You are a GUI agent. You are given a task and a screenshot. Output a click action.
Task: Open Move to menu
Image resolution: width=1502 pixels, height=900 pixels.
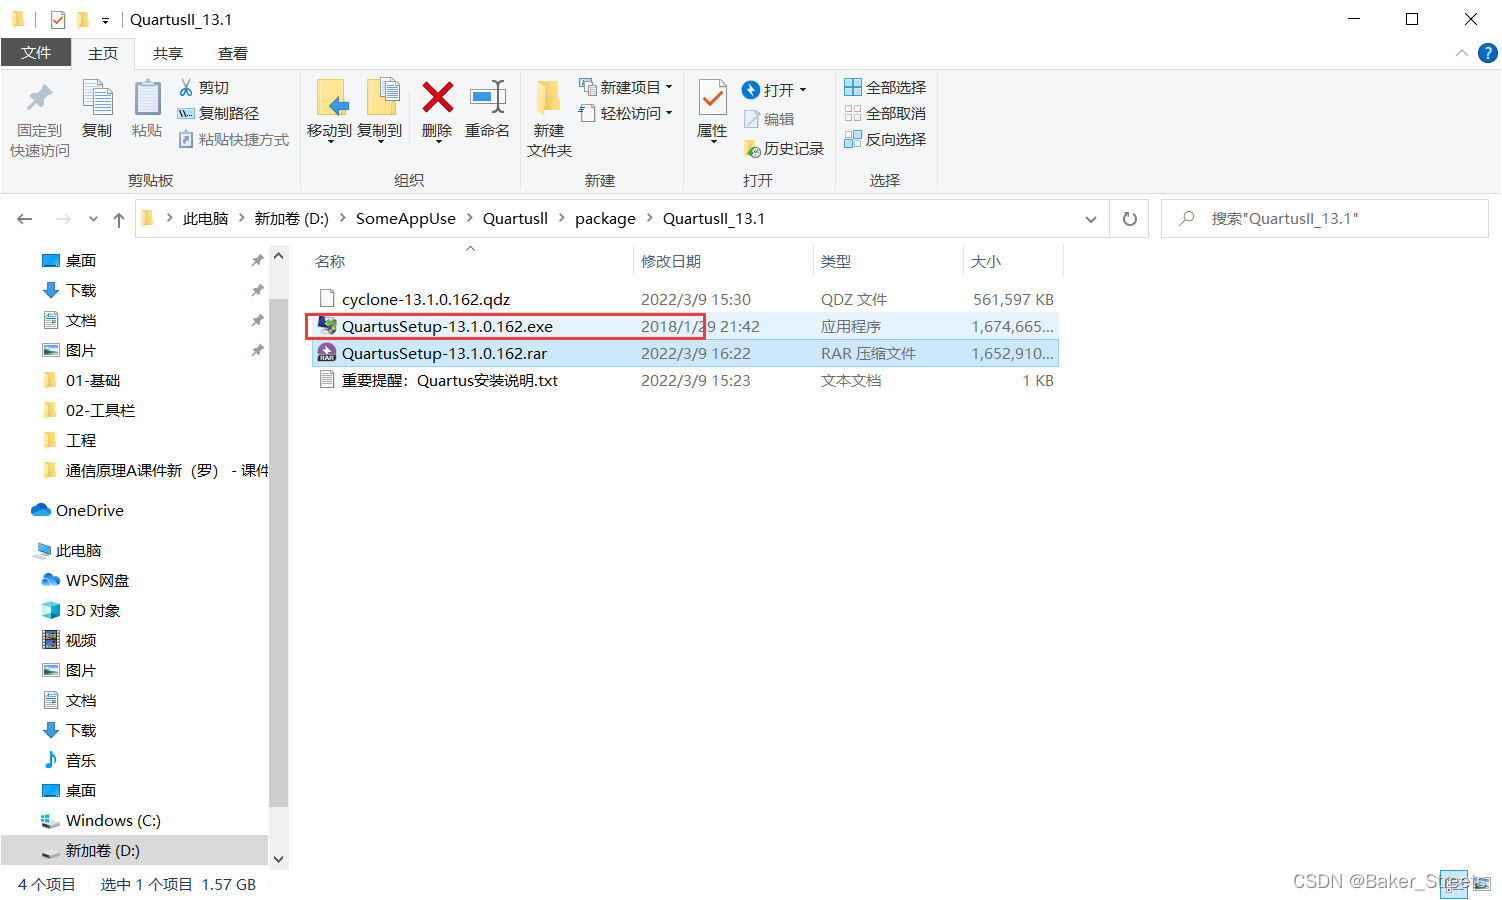click(x=329, y=111)
